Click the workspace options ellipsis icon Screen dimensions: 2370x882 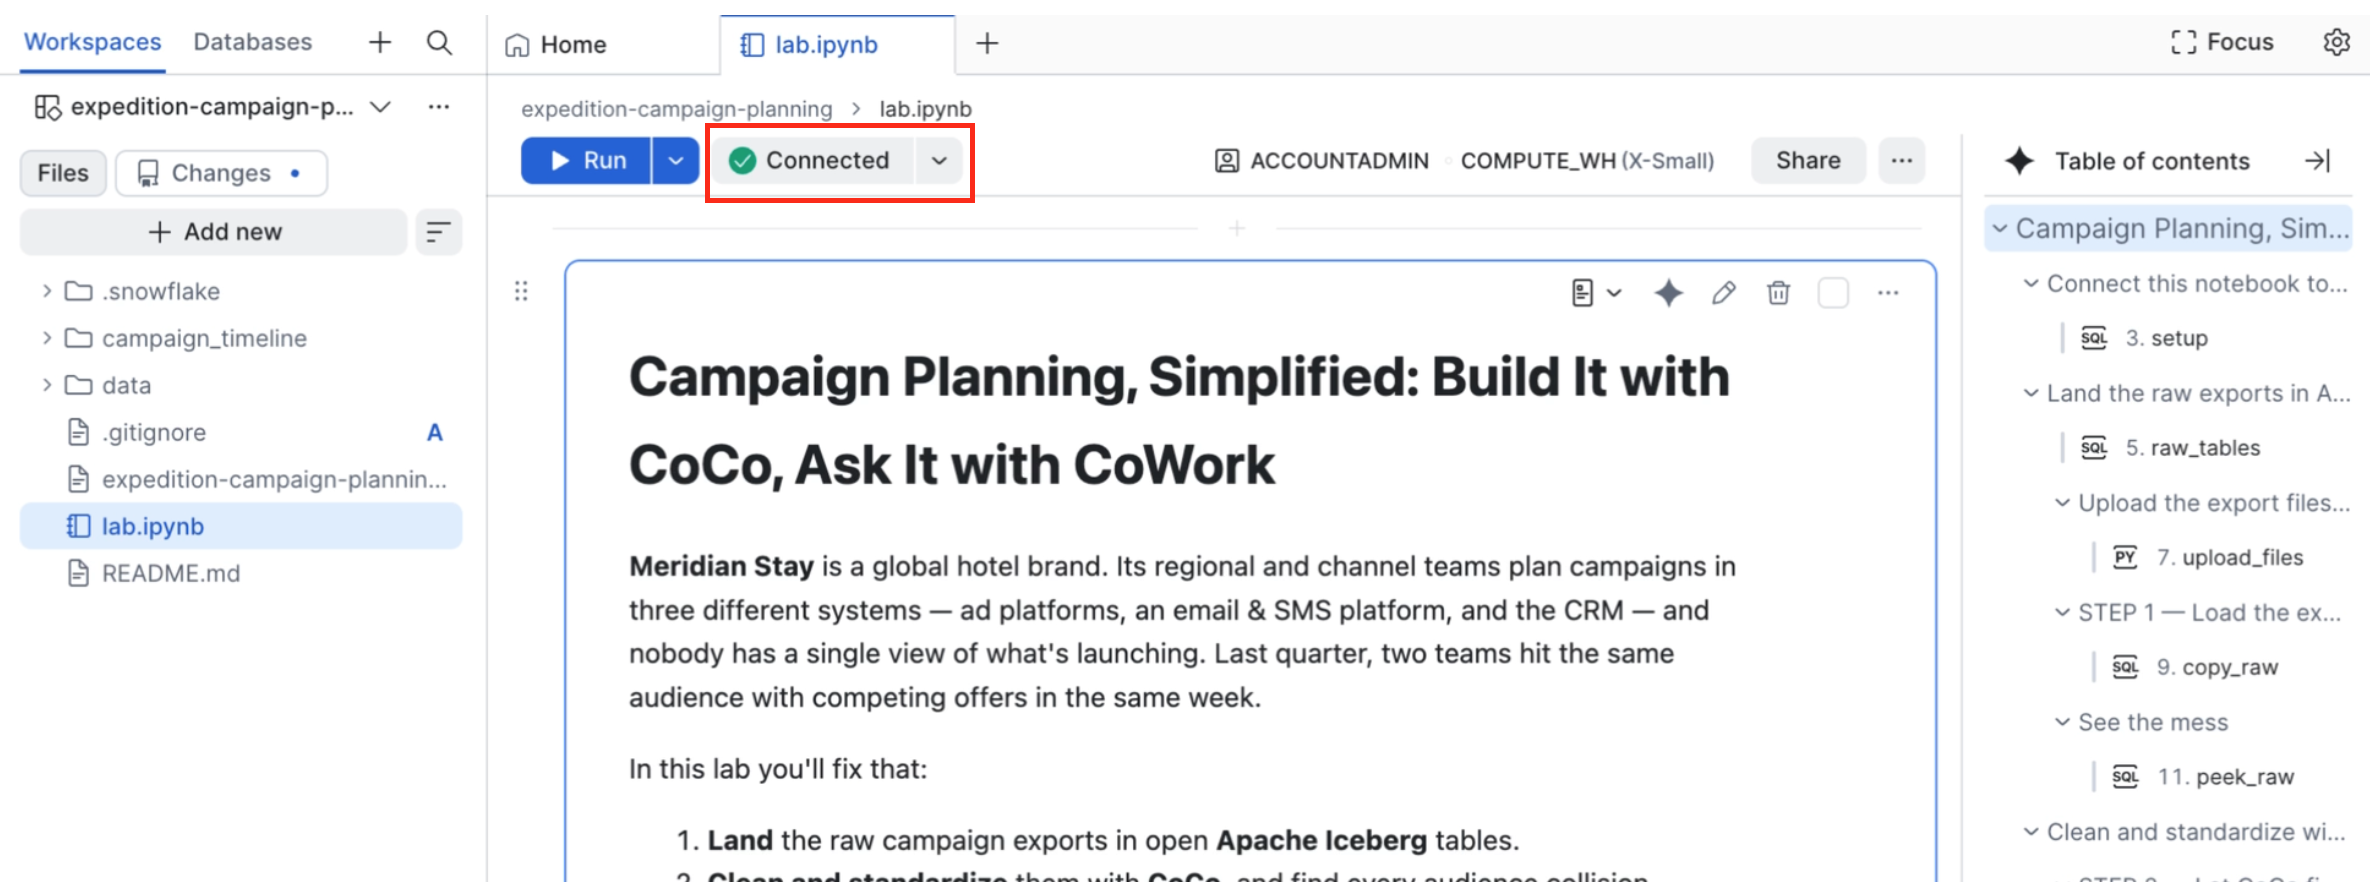pos(439,107)
